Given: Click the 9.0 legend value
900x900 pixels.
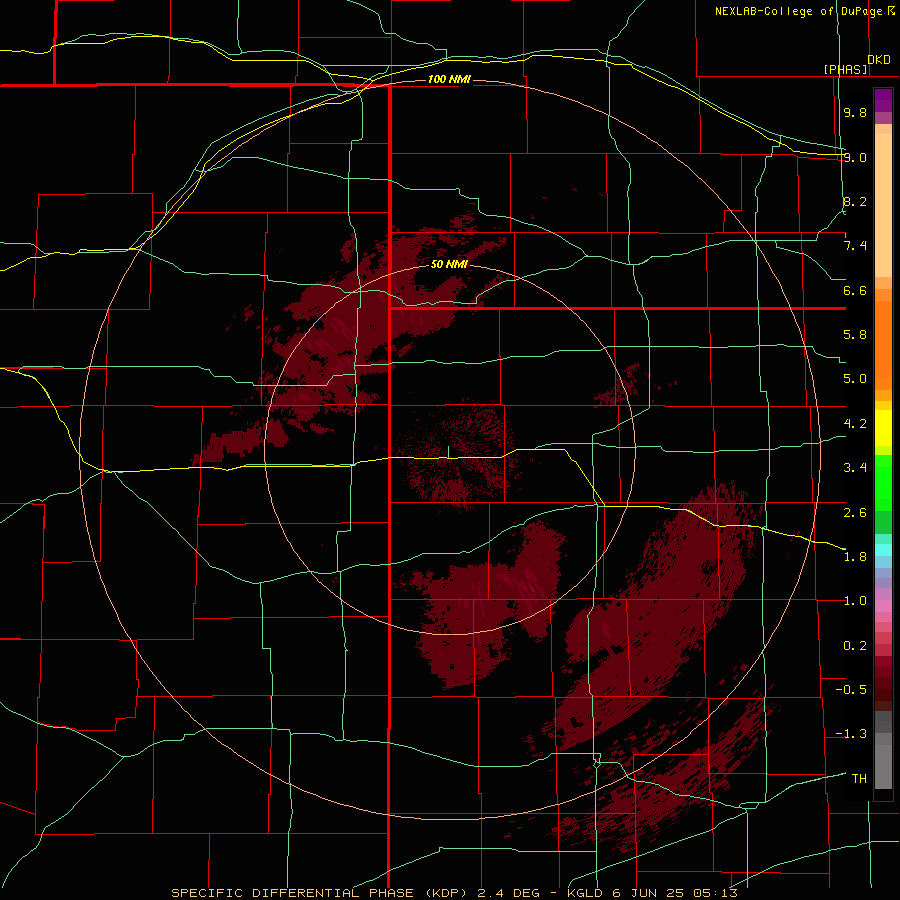Looking at the screenshot, I should click(x=855, y=157).
